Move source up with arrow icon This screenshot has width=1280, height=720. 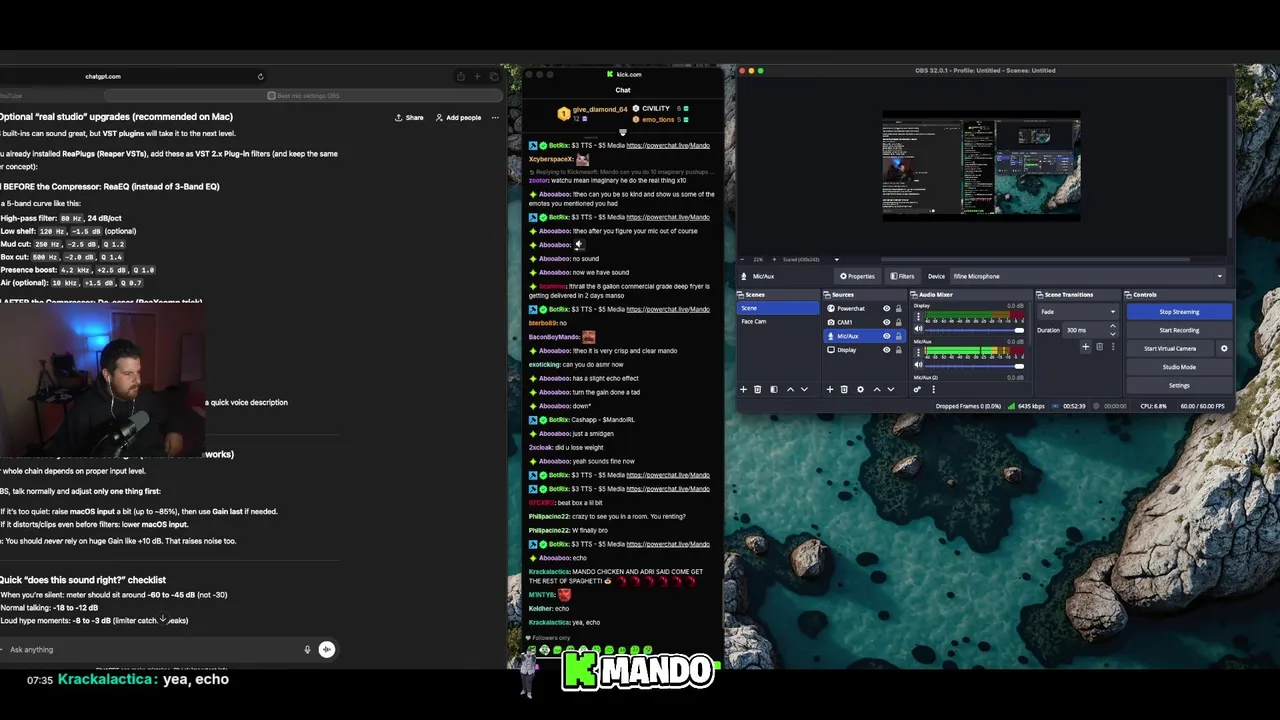(x=877, y=389)
